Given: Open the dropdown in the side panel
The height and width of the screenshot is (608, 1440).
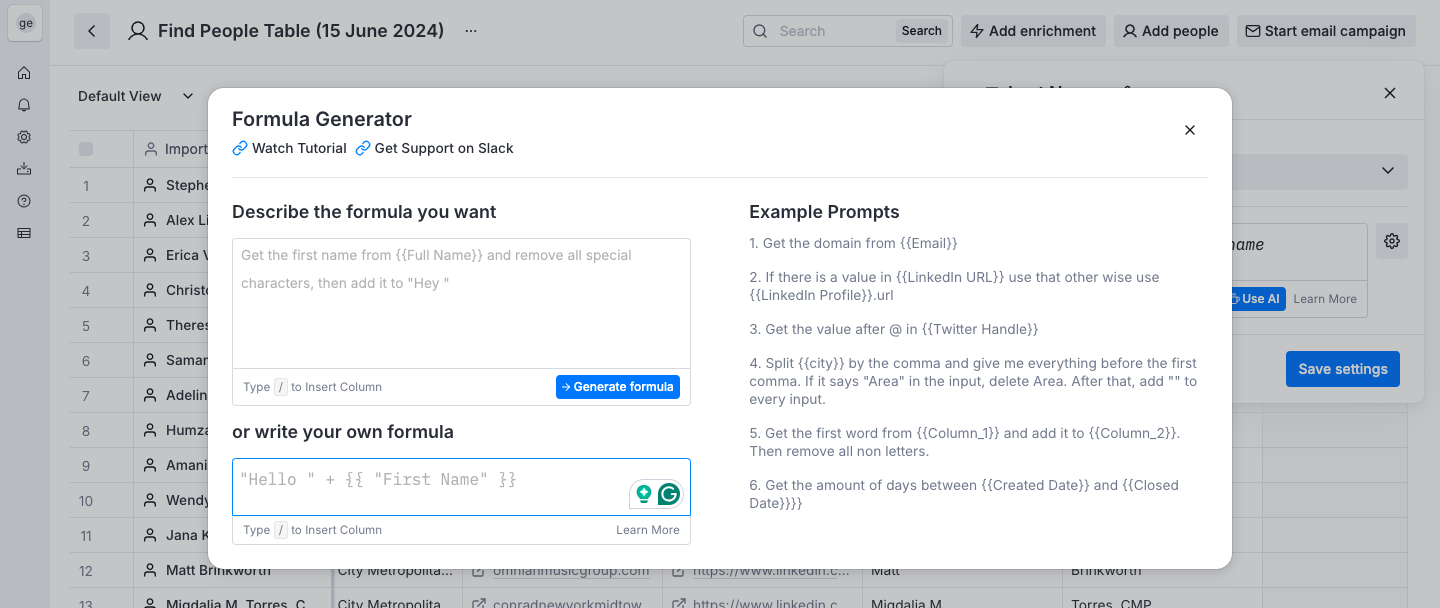Looking at the screenshot, I should (1387, 171).
